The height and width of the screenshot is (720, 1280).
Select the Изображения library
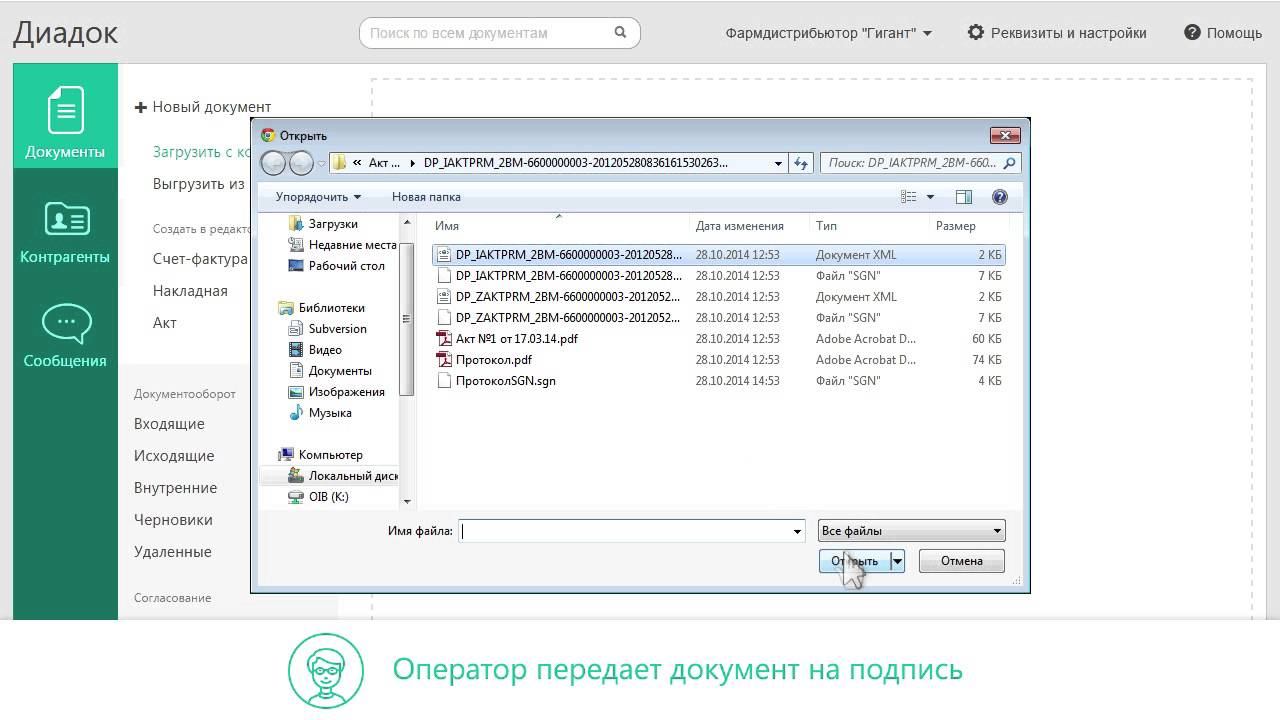[336, 392]
